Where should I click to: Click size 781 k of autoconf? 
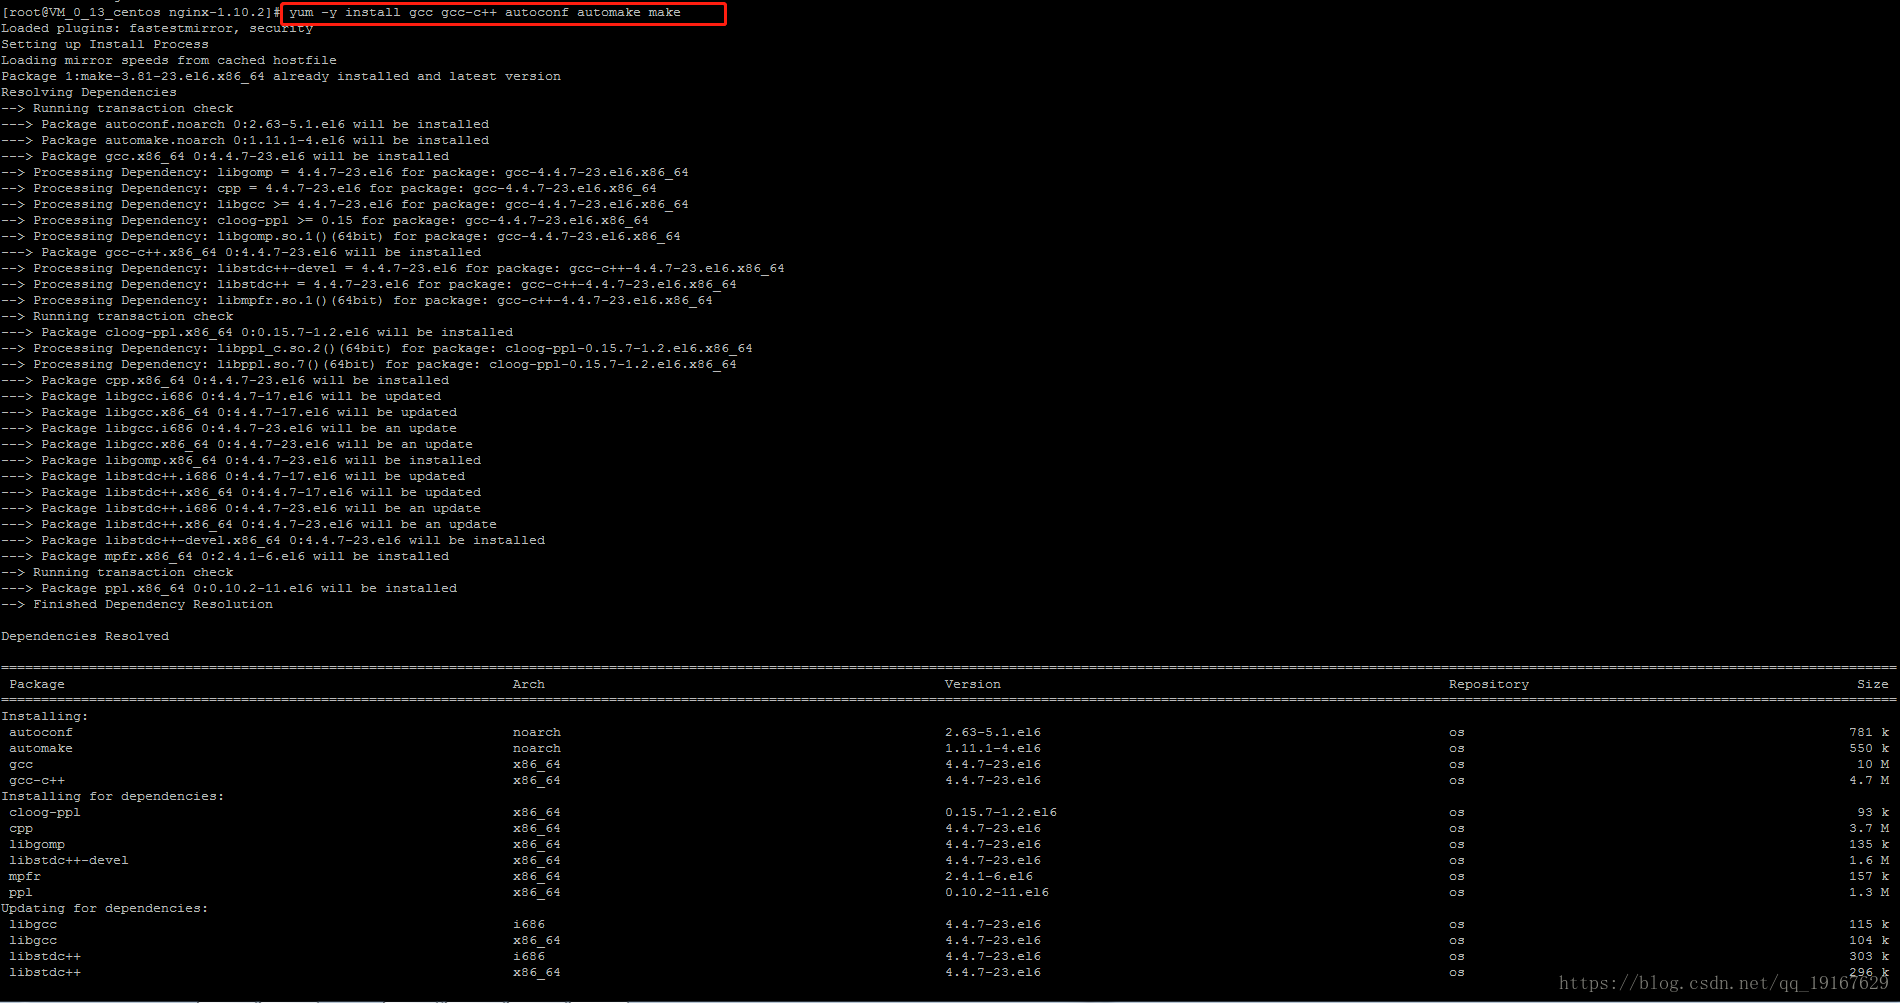click(1869, 733)
